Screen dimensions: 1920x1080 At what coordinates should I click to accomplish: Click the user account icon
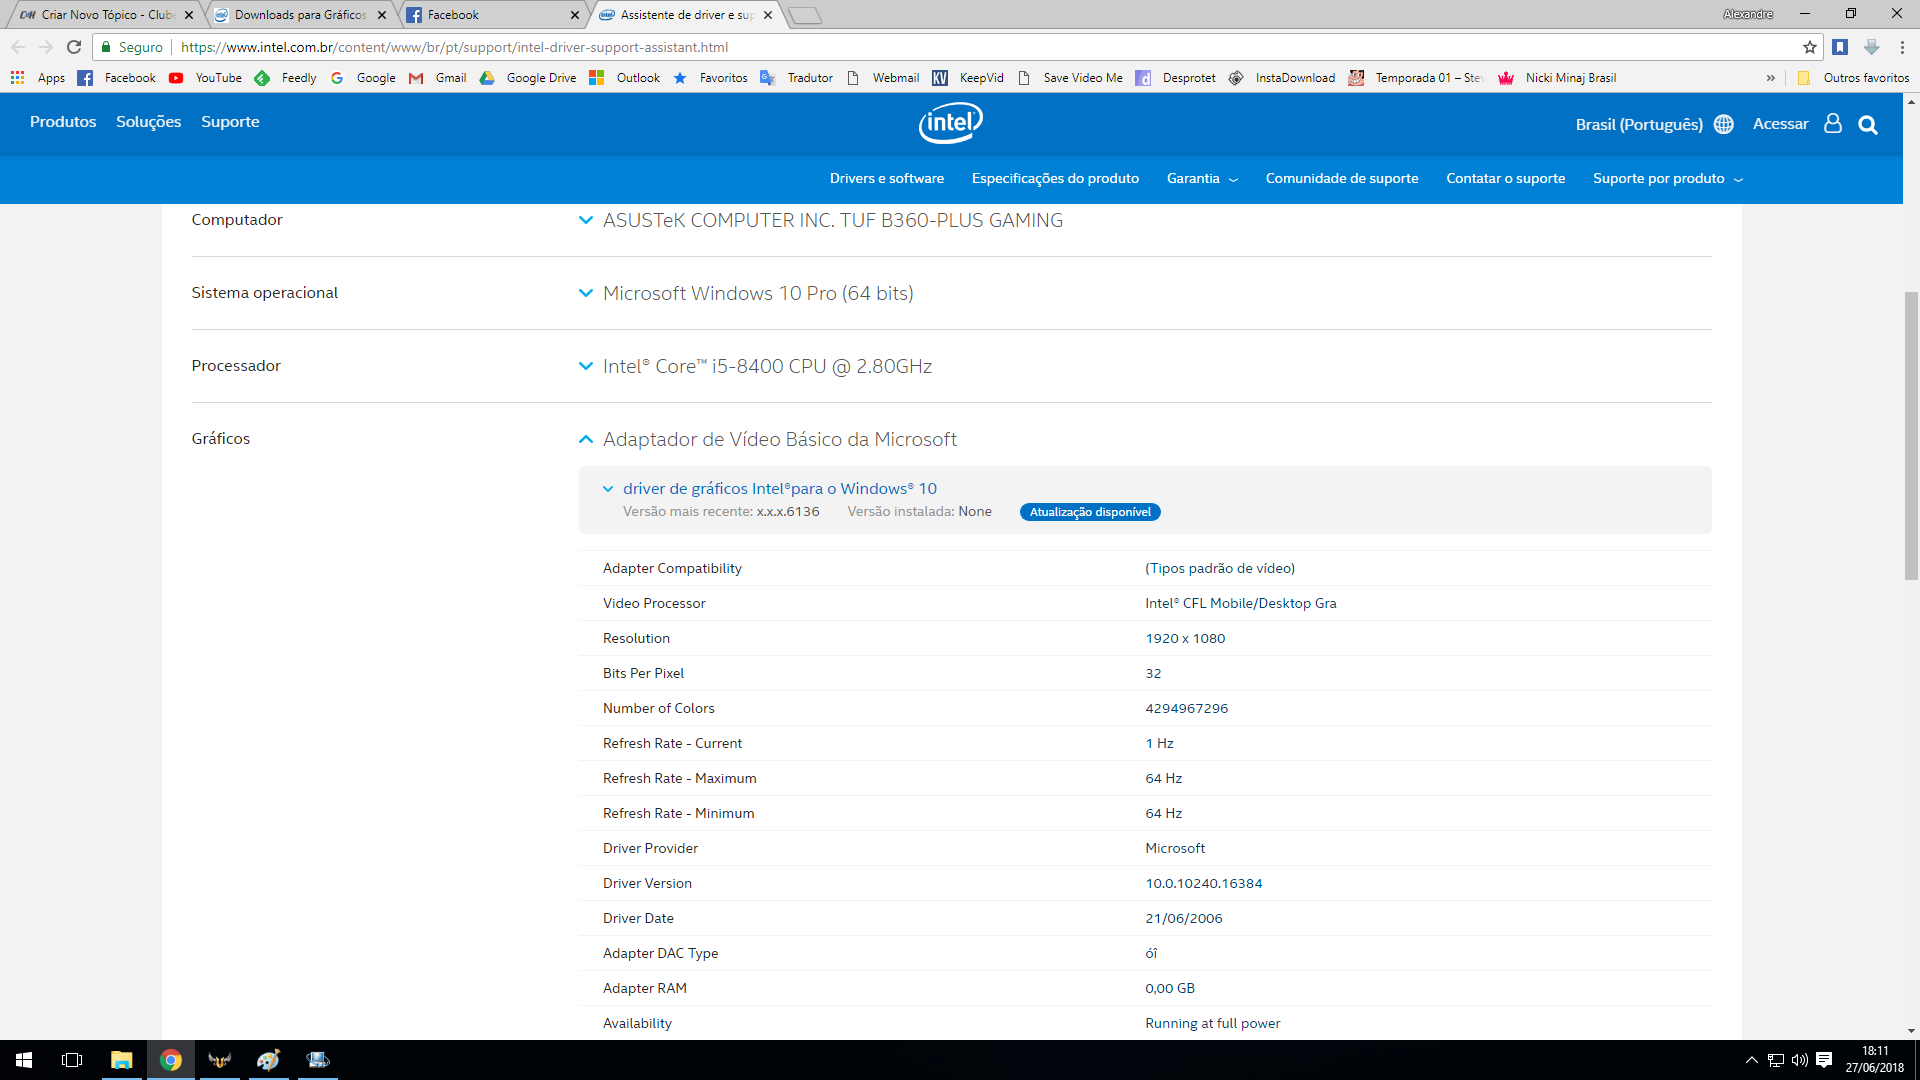click(x=1833, y=123)
